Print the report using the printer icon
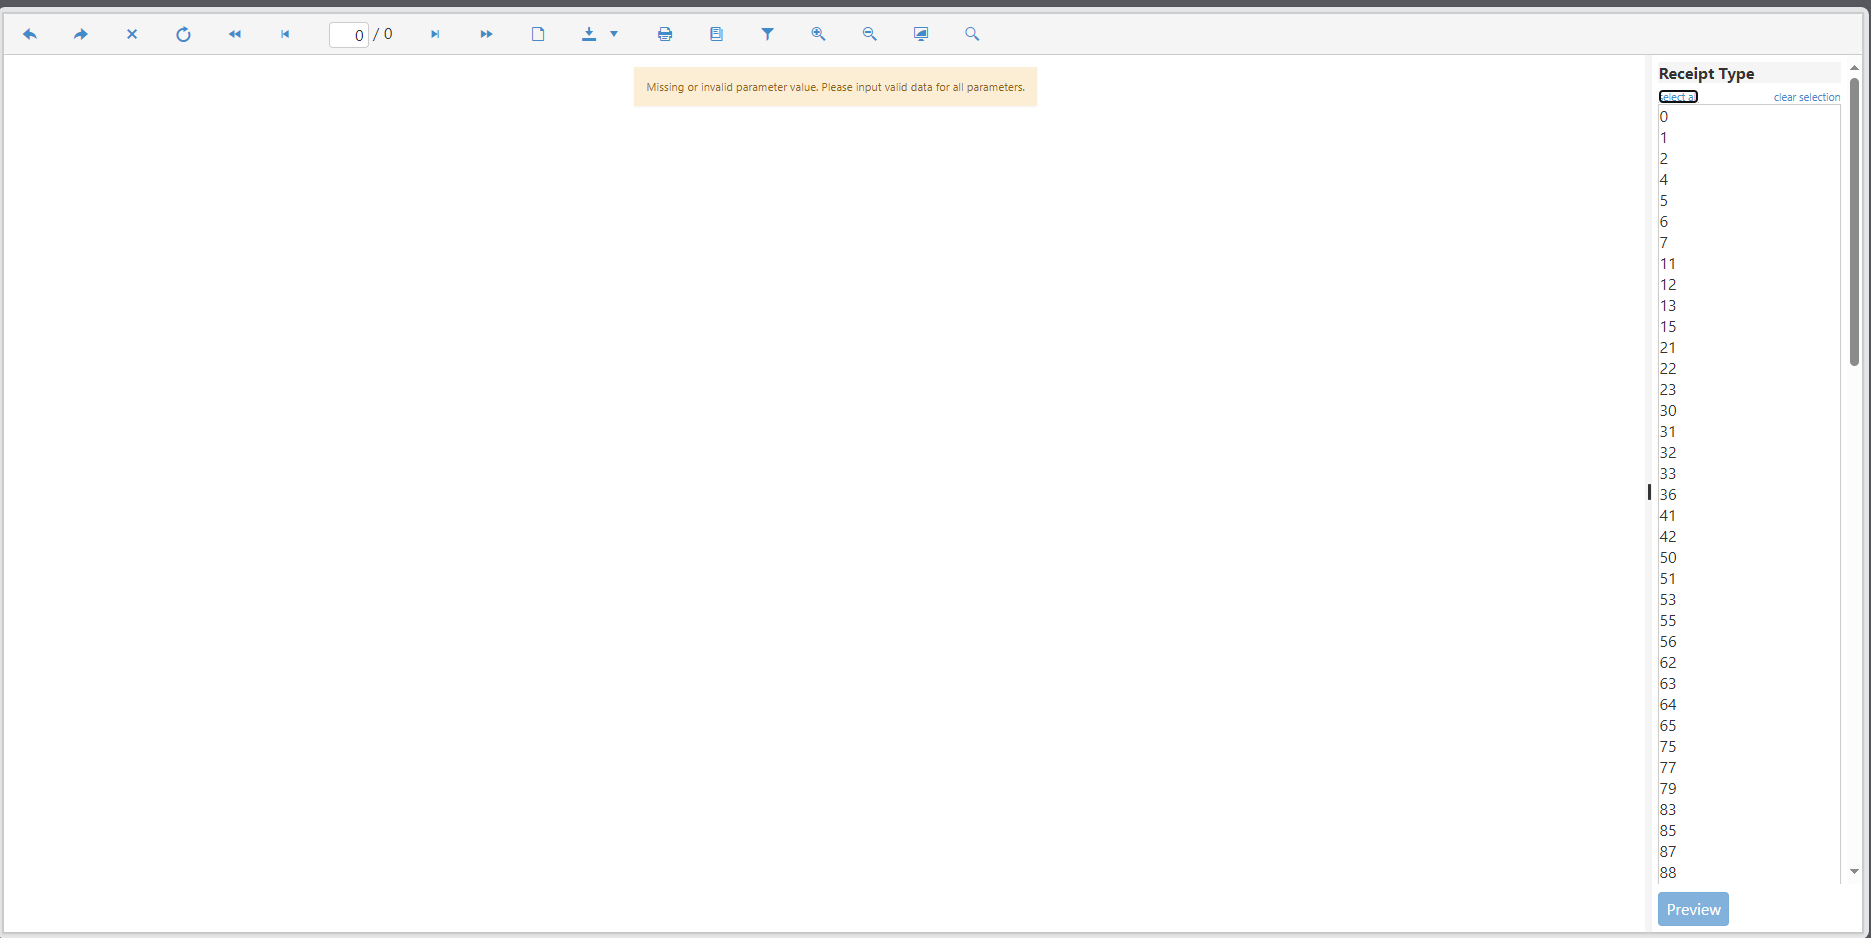 click(665, 34)
